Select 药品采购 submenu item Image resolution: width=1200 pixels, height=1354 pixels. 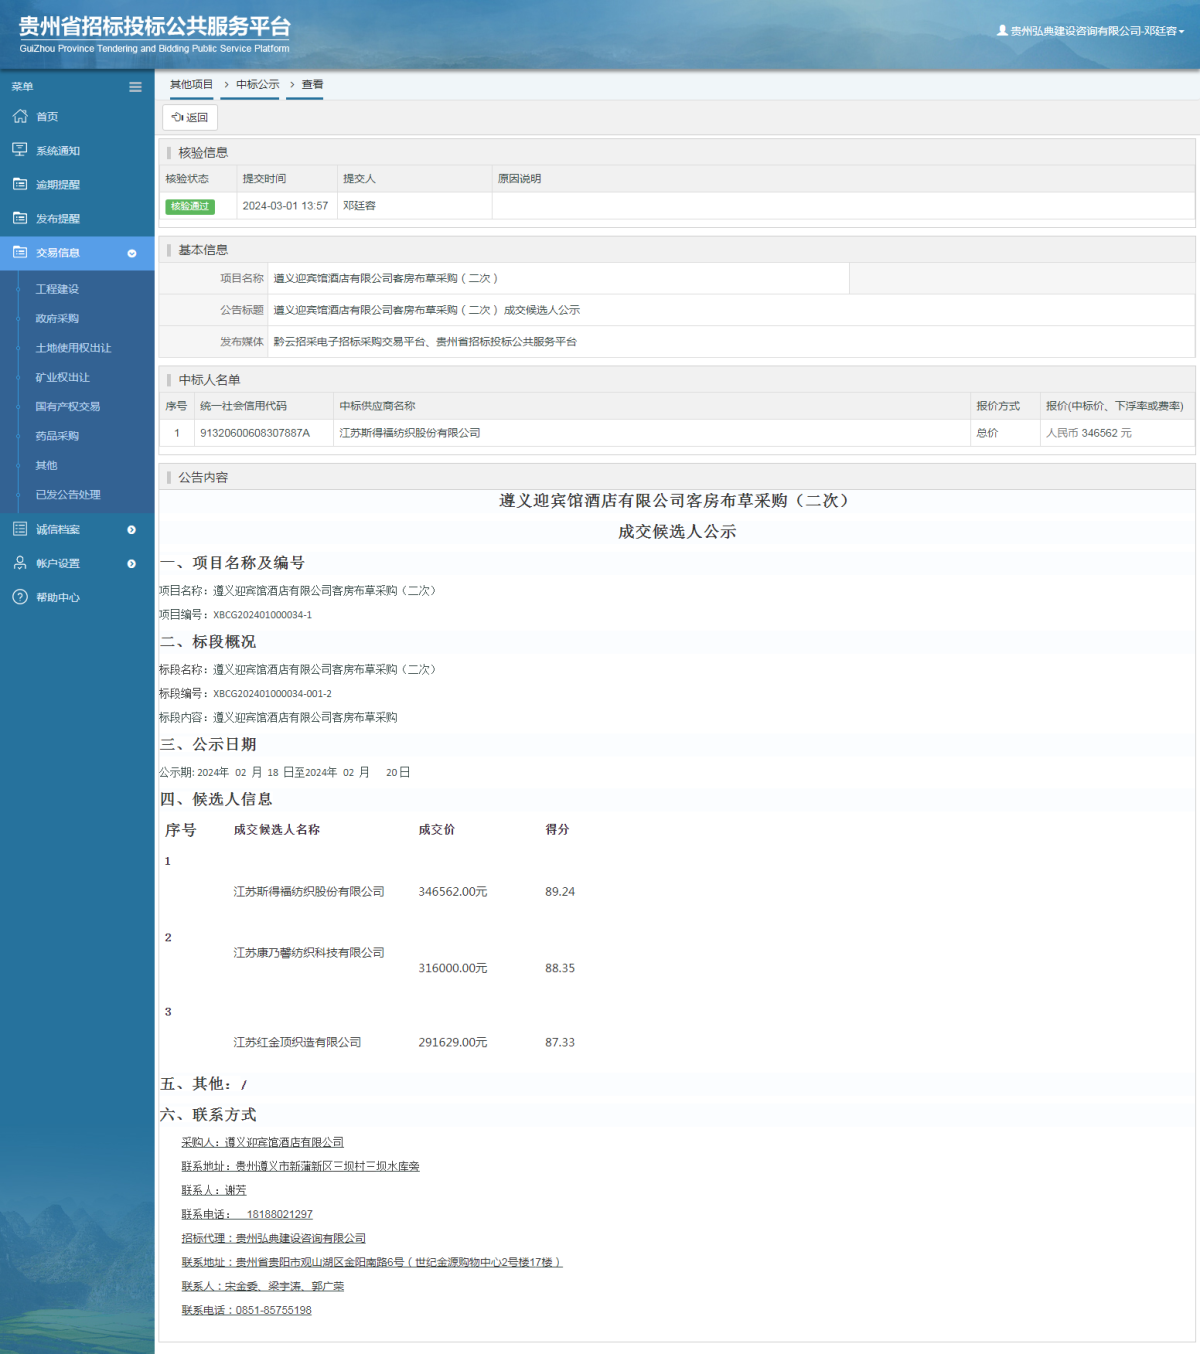[57, 436]
